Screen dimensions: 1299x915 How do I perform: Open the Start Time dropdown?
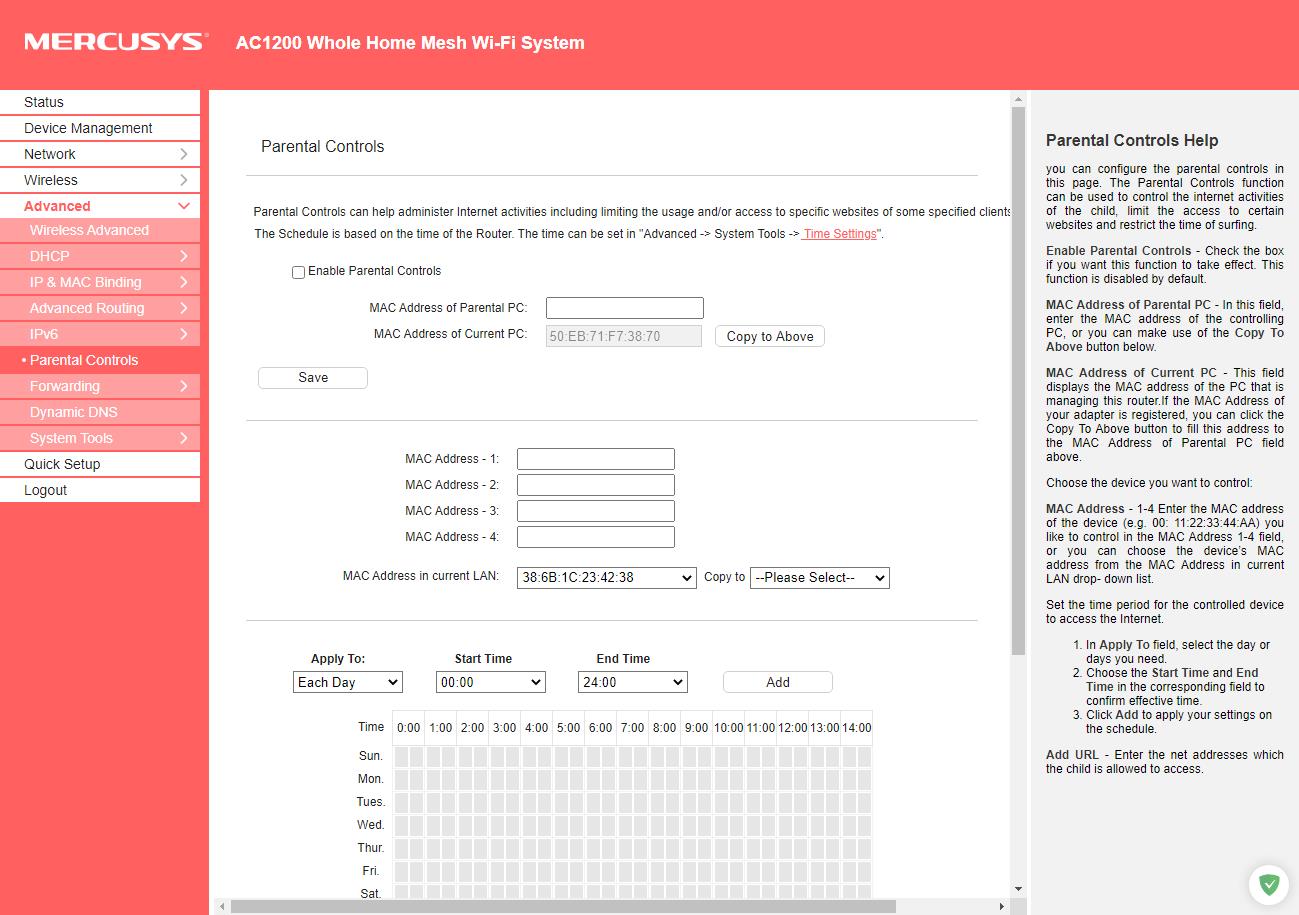coord(490,682)
